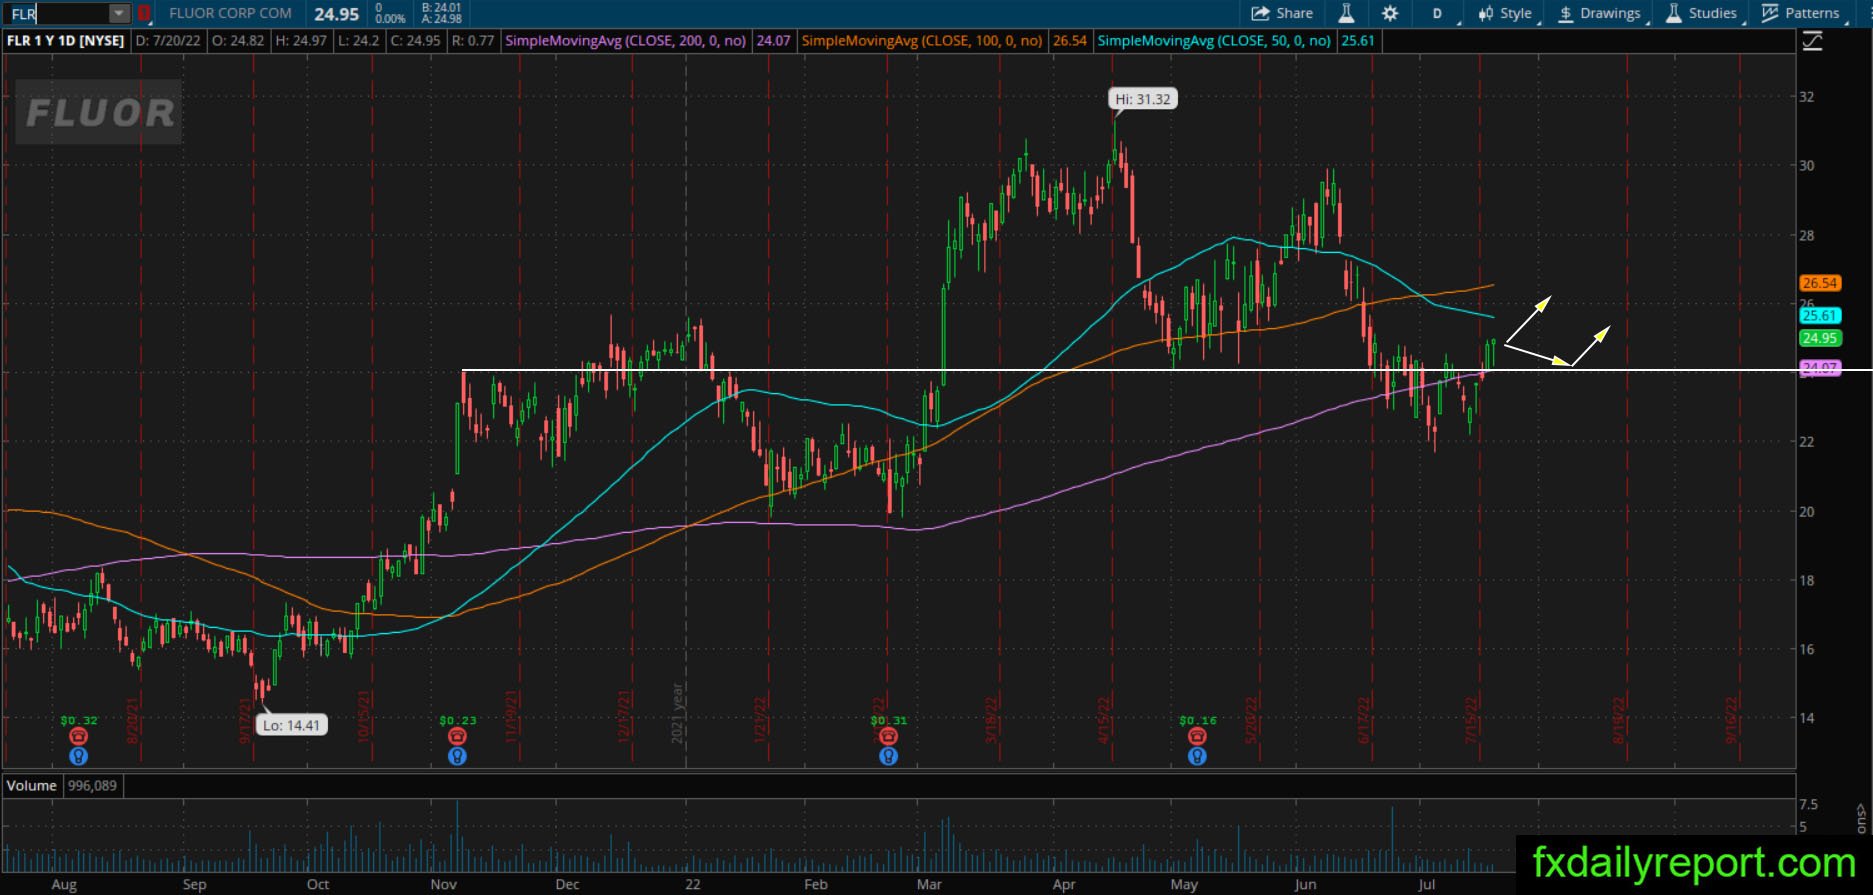
Task: Click the 'H: 24.97' high readout
Action: point(301,41)
